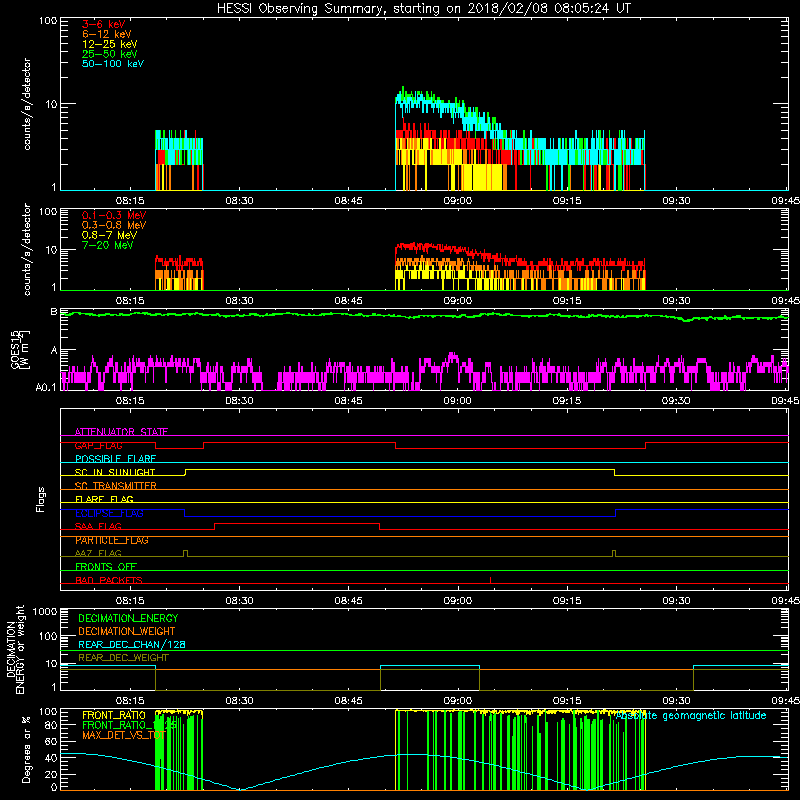
Task: Select the FLARE_FLAG label
Action: (x=104, y=499)
